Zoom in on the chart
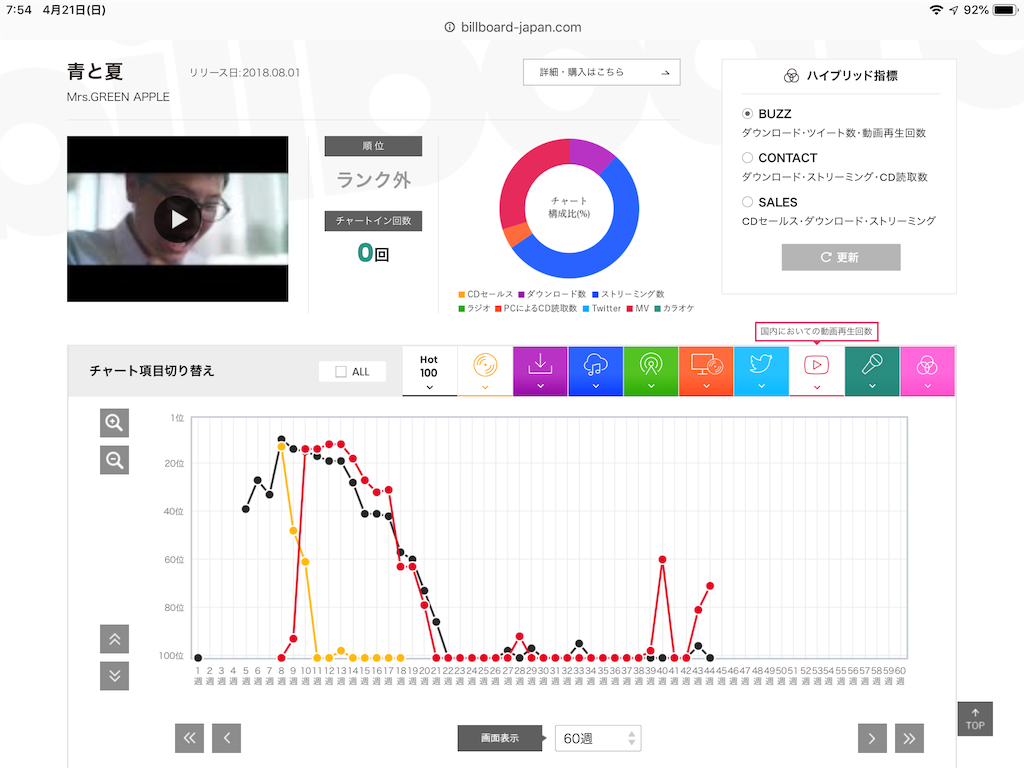The width and height of the screenshot is (1024, 768). pyautogui.click(x=114, y=423)
